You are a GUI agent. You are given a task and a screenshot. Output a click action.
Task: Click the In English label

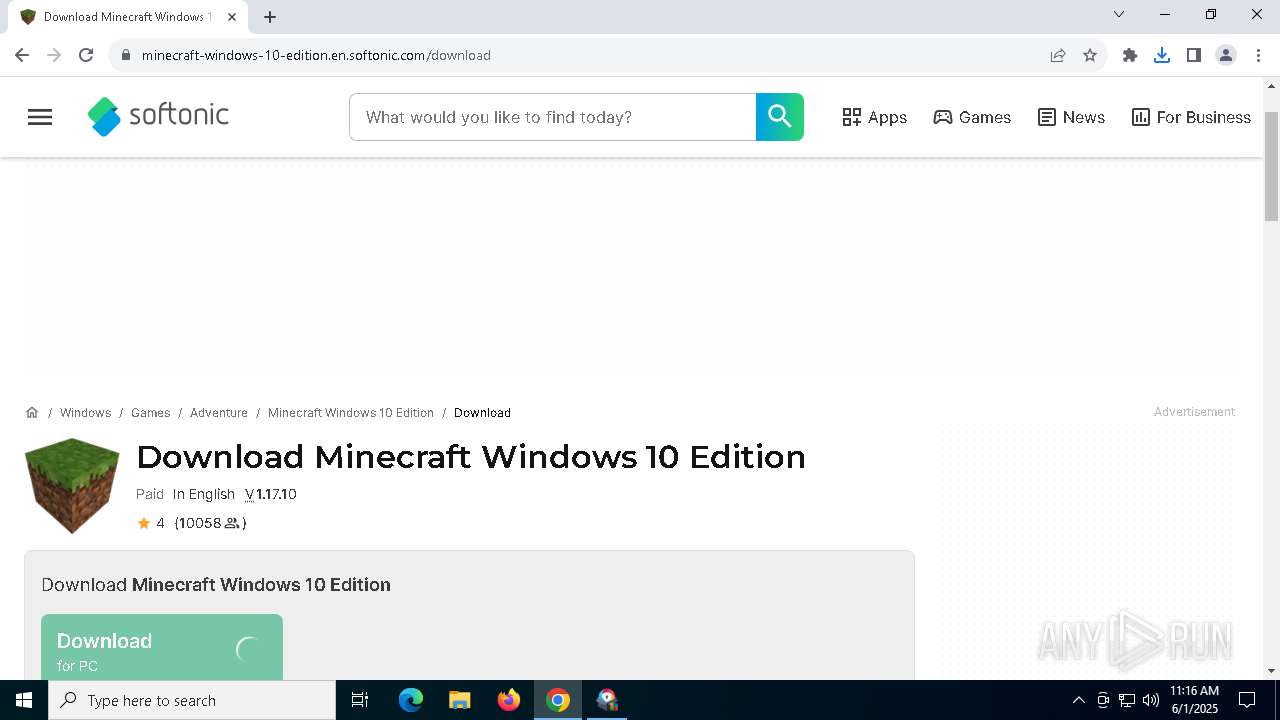pos(204,494)
